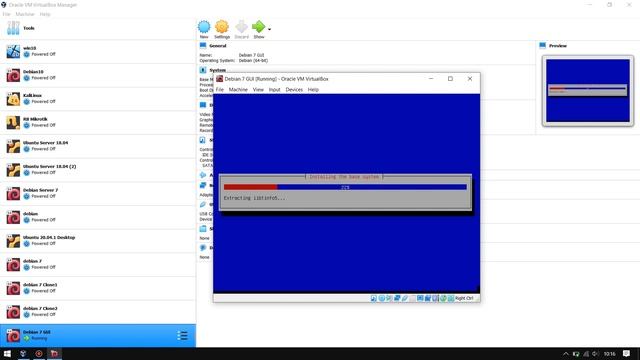
Task: Select the KaliLinux machine icon
Action: (13, 99)
